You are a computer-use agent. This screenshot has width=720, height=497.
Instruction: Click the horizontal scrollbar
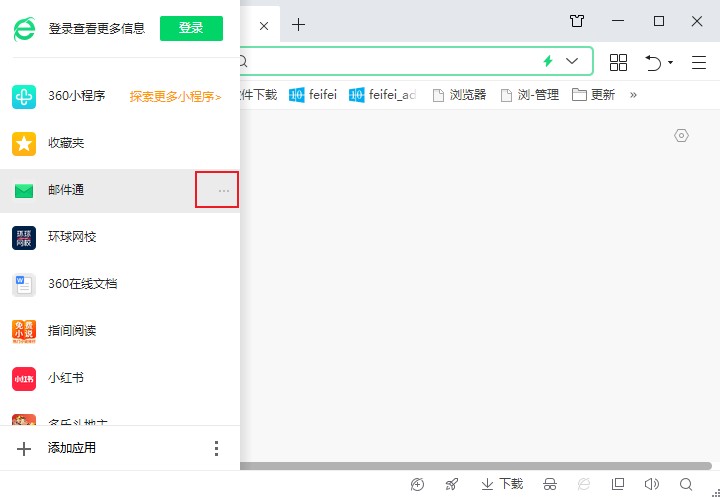pyautogui.click(x=476, y=466)
